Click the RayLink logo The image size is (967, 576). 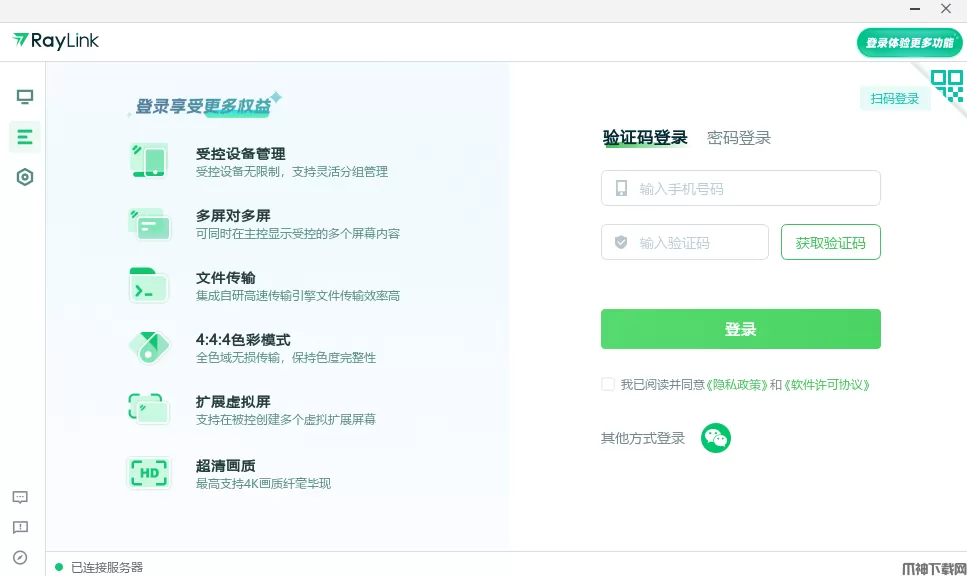pos(55,41)
